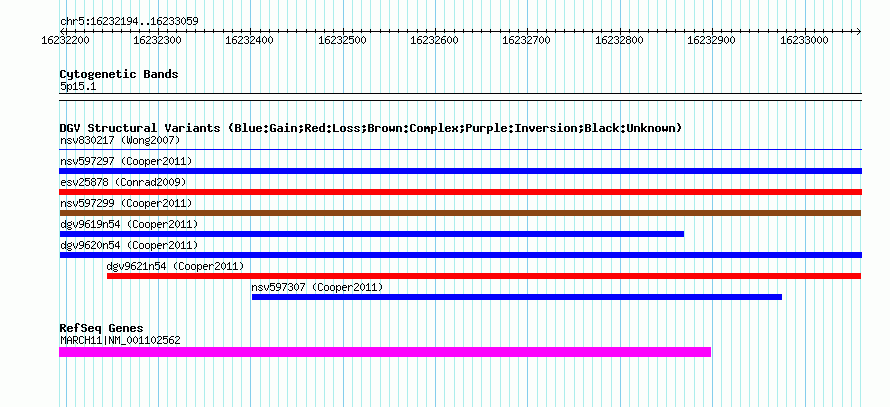Open variant dgv9621n54 (Cooper2011) label

175,266
